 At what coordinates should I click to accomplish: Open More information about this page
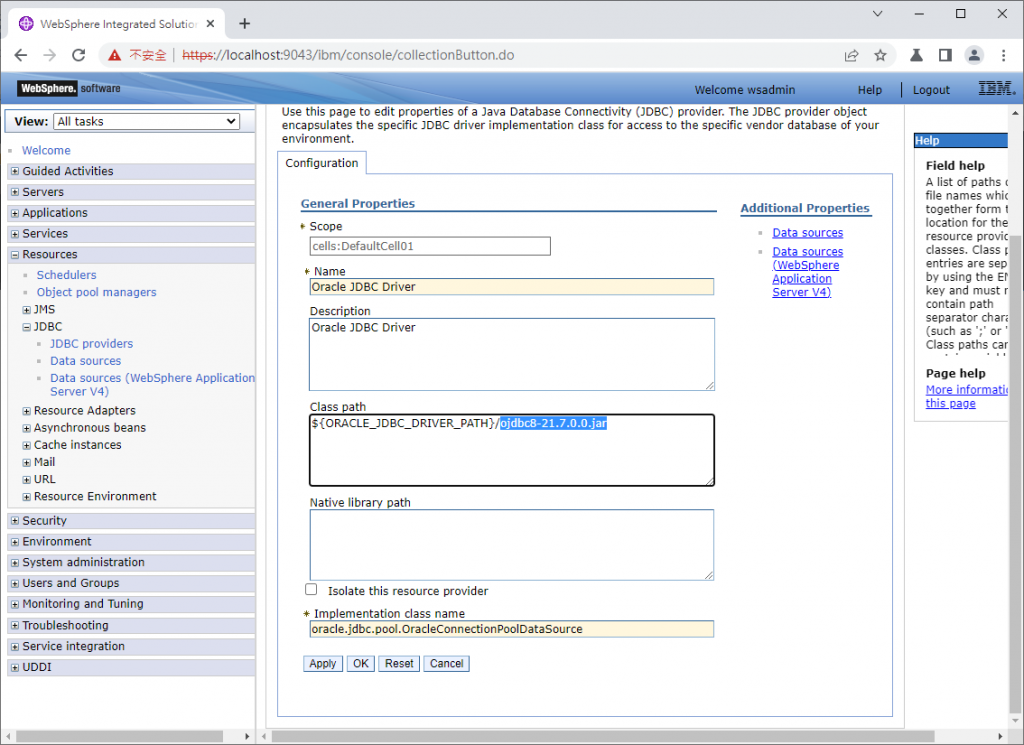click(967, 396)
